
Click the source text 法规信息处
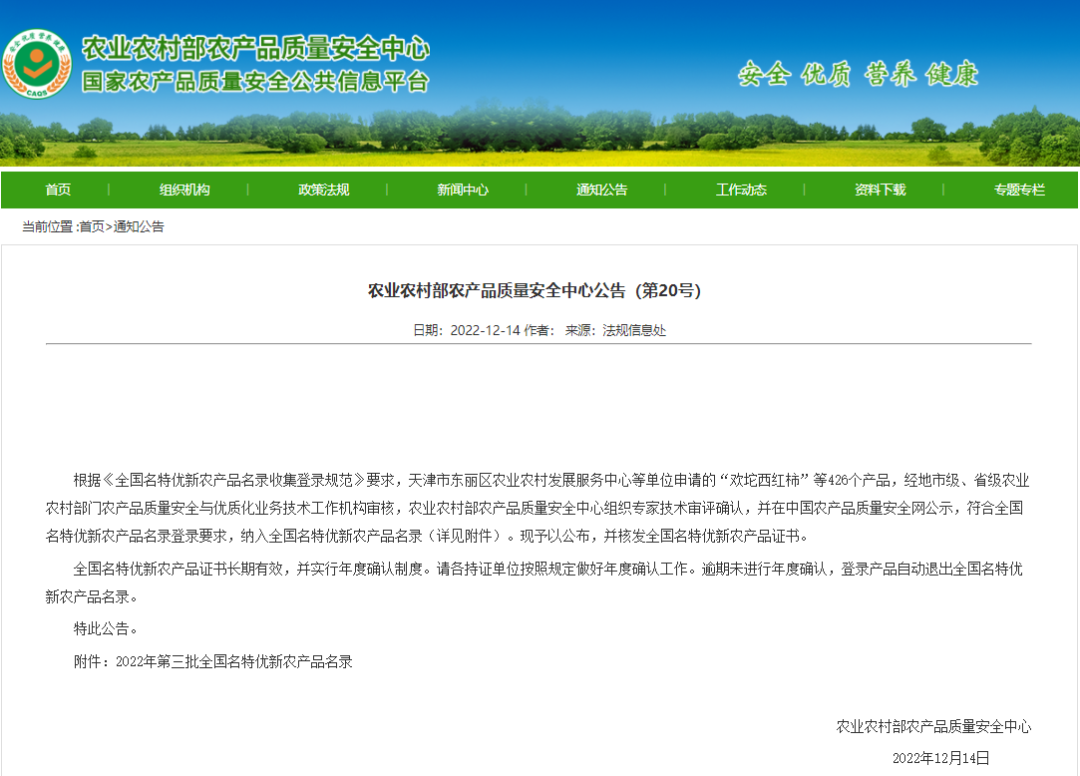click(634, 331)
